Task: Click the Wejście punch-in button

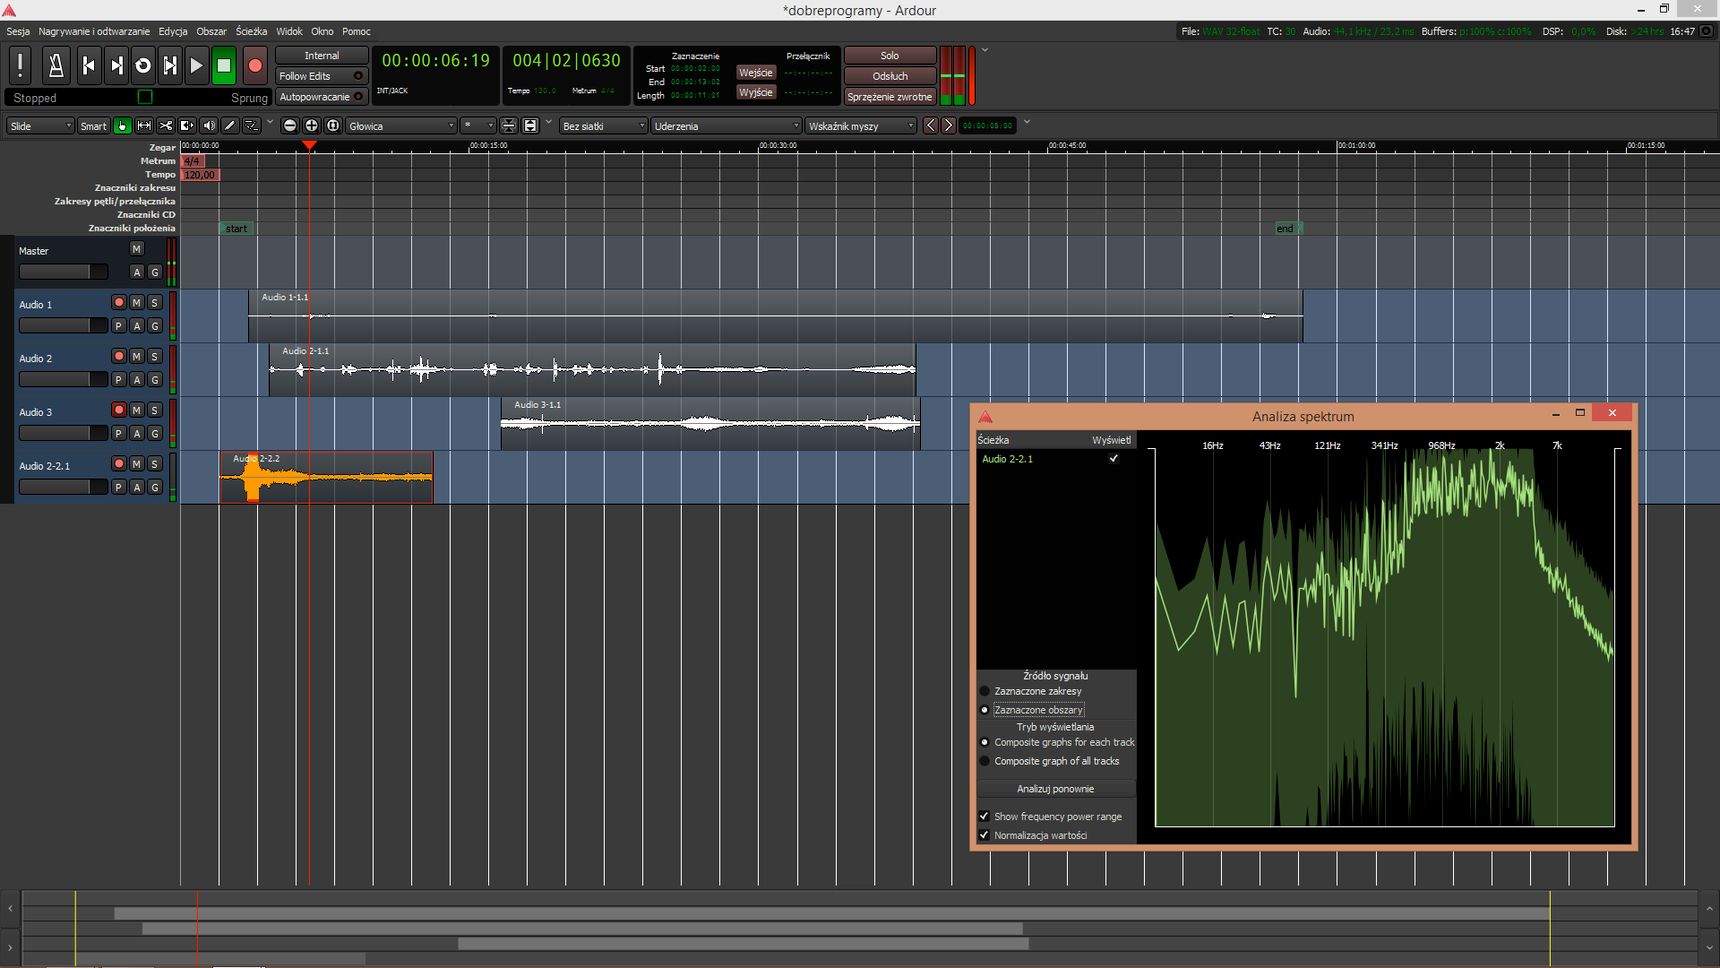Action: 756,73
